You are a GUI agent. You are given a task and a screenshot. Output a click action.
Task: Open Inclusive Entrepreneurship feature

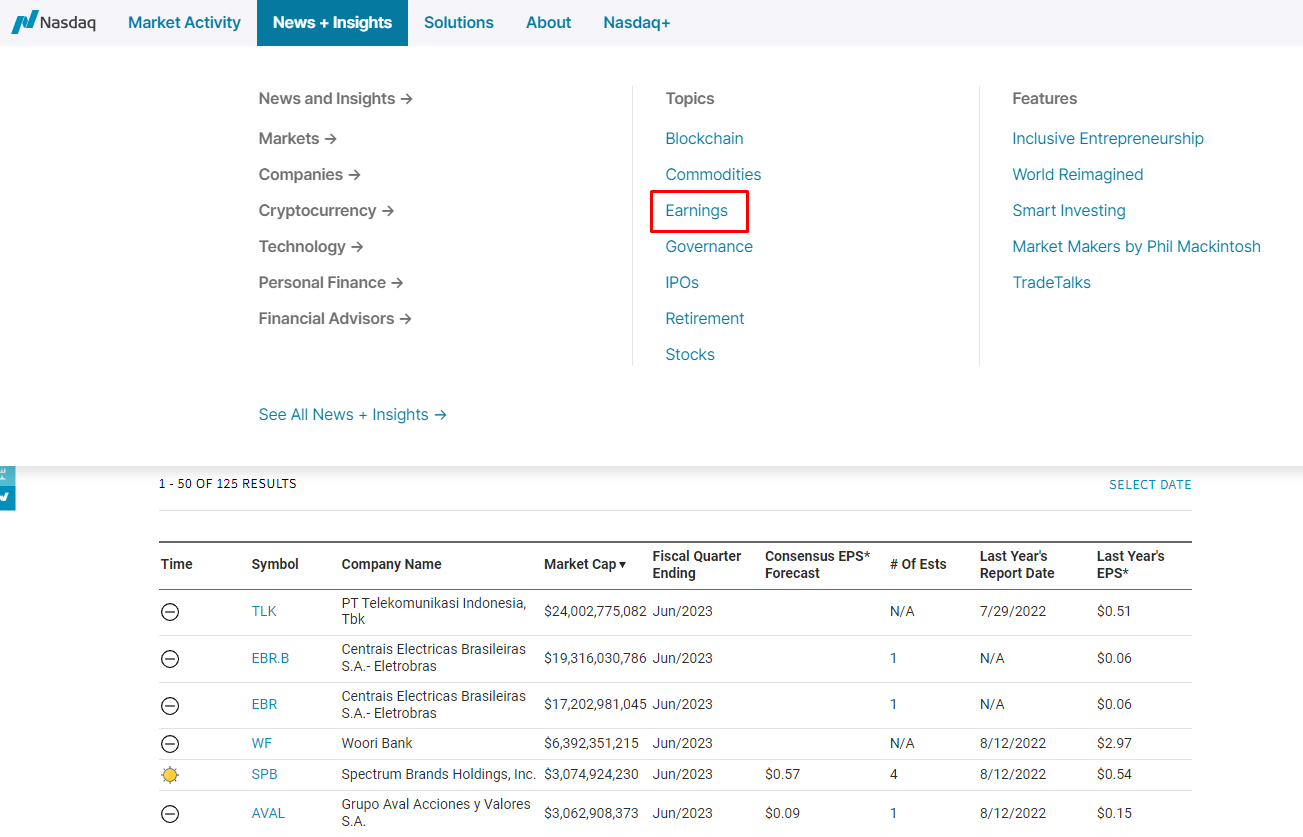coord(1108,138)
